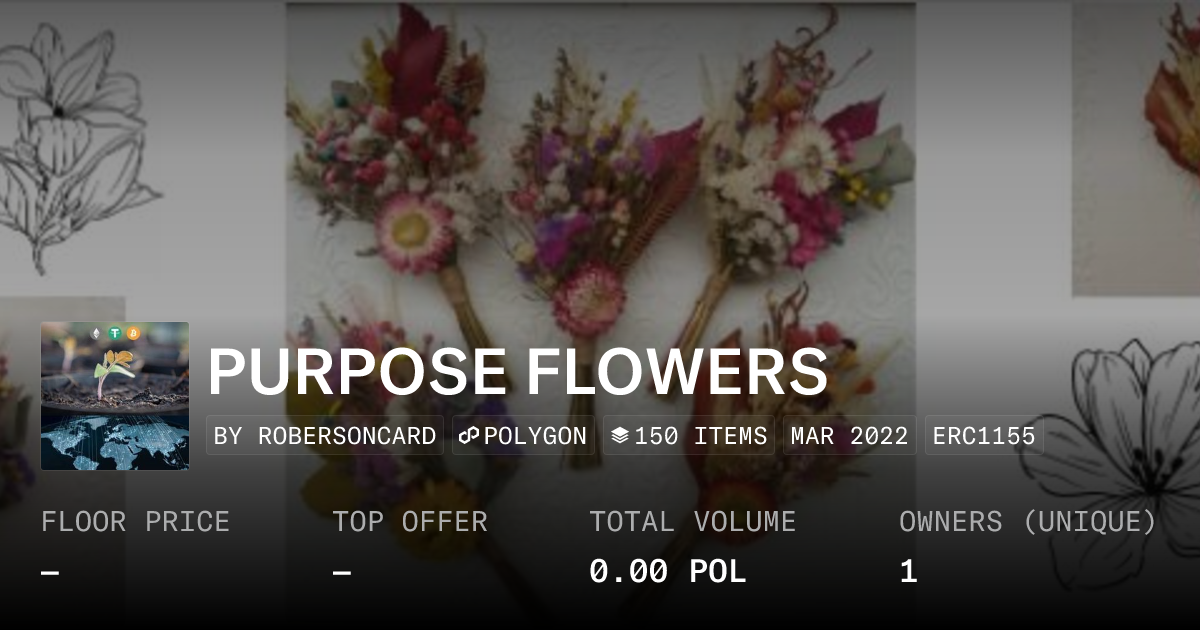Screen dimensions: 1200x630
Task: Click the glowing world map in the avatar
Action: (x=115, y=440)
